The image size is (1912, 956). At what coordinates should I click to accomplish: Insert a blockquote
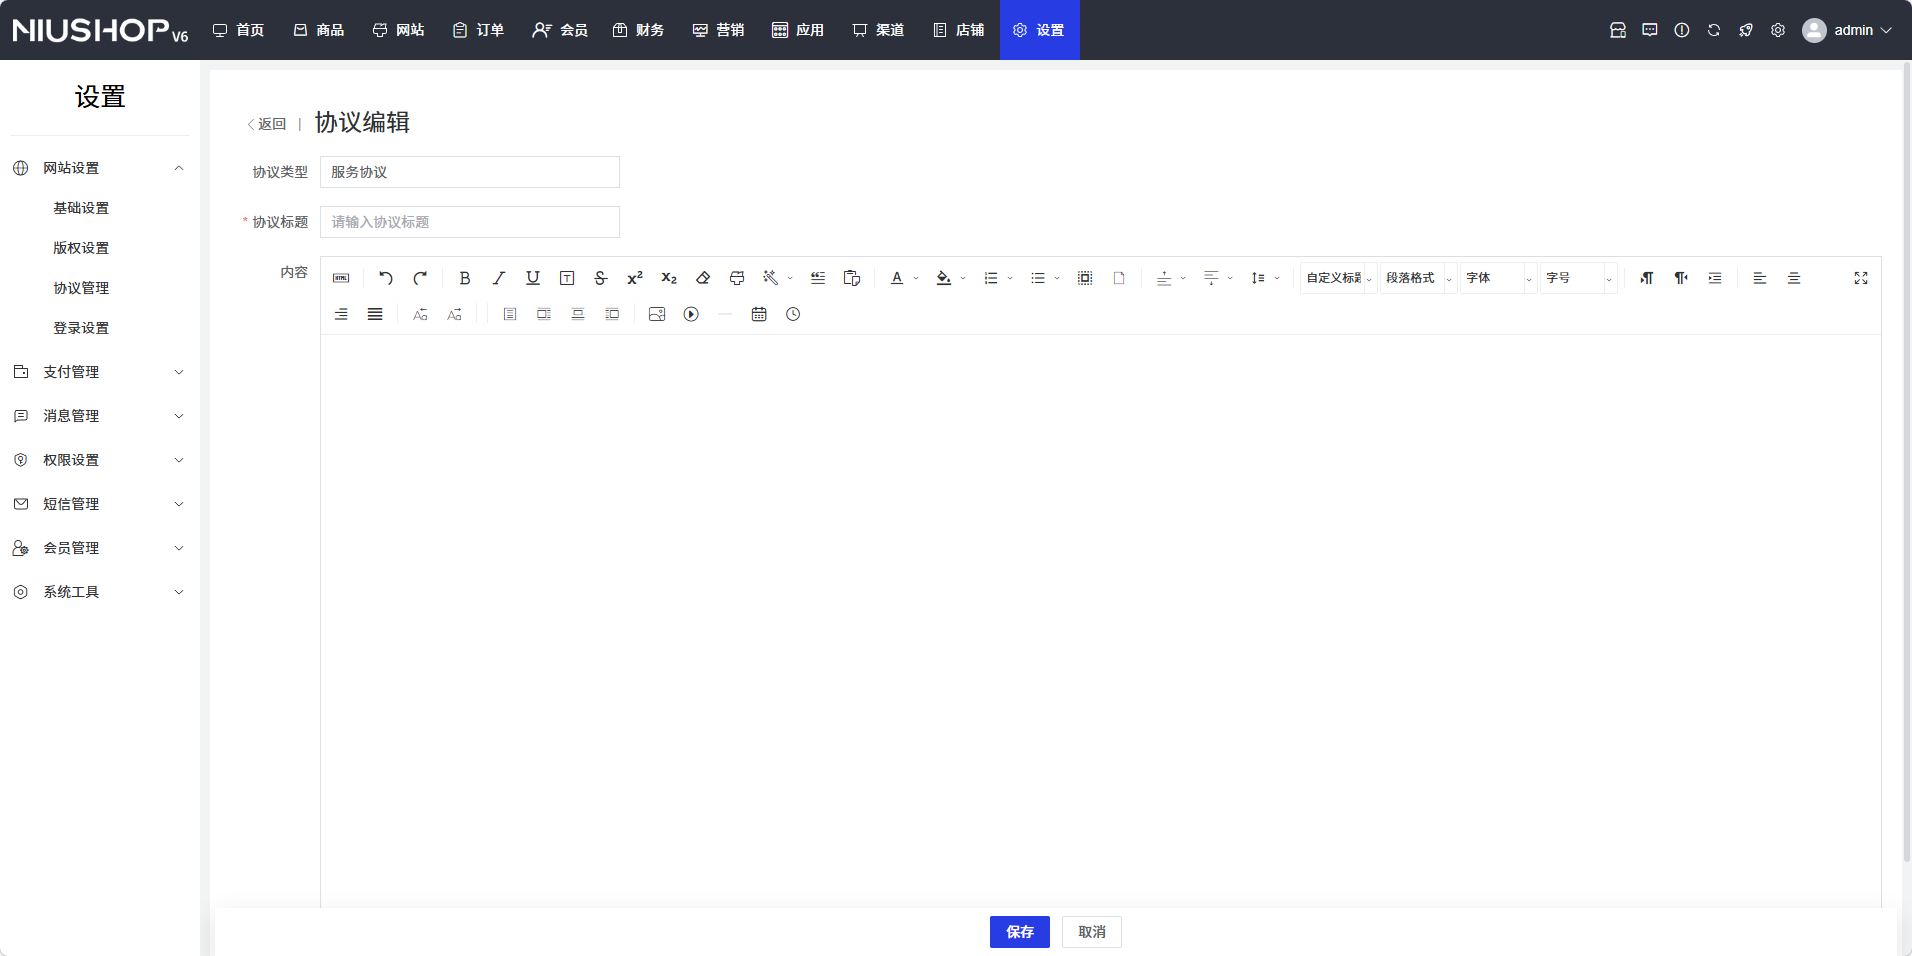coord(818,278)
